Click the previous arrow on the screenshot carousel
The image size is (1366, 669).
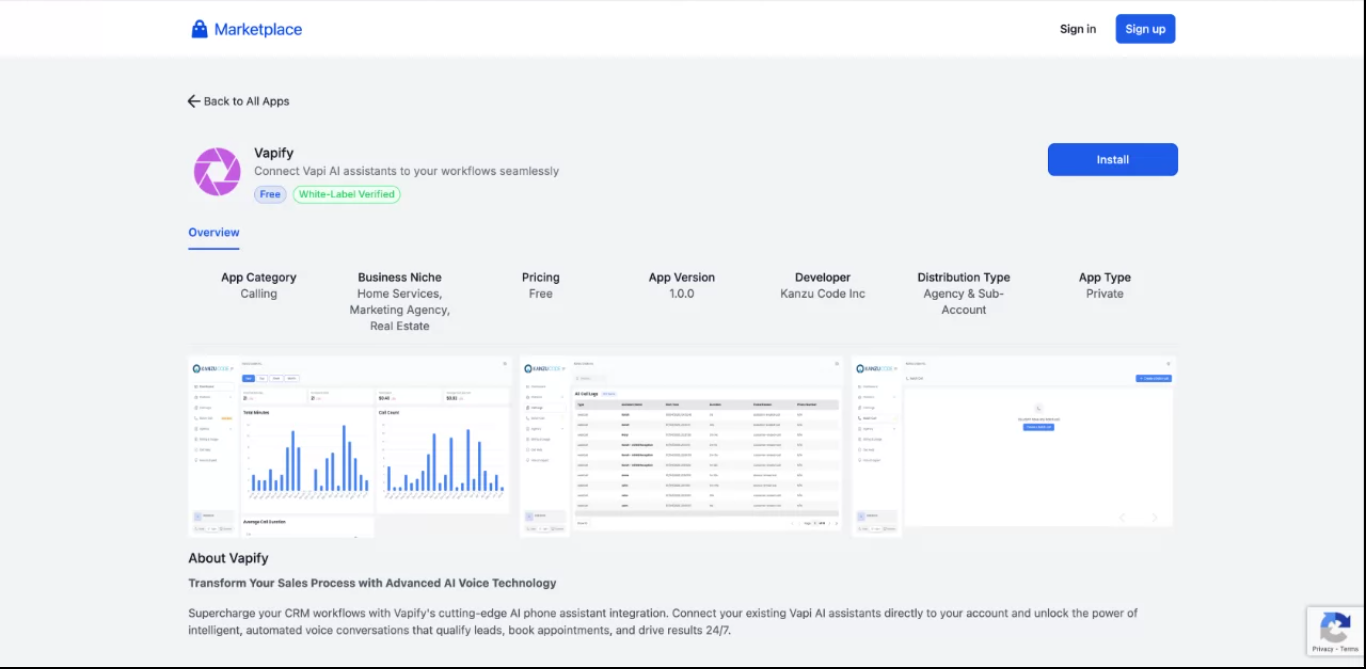click(x=1122, y=518)
